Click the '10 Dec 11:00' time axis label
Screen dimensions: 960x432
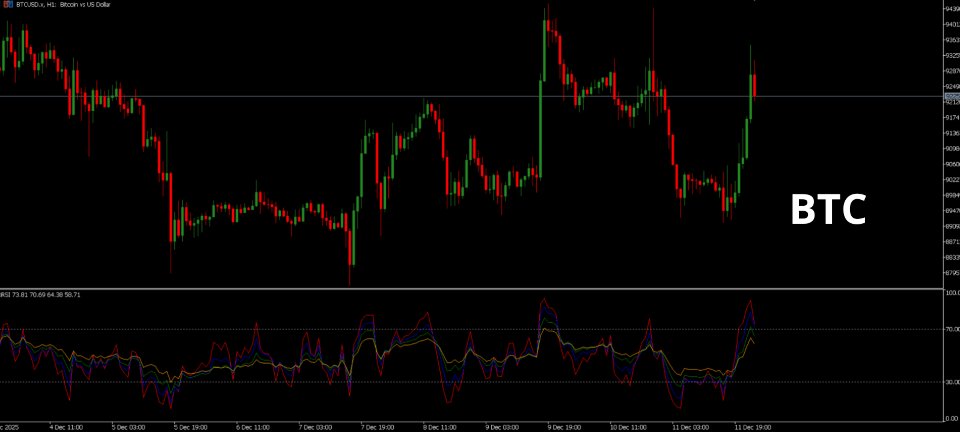(x=628, y=426)
